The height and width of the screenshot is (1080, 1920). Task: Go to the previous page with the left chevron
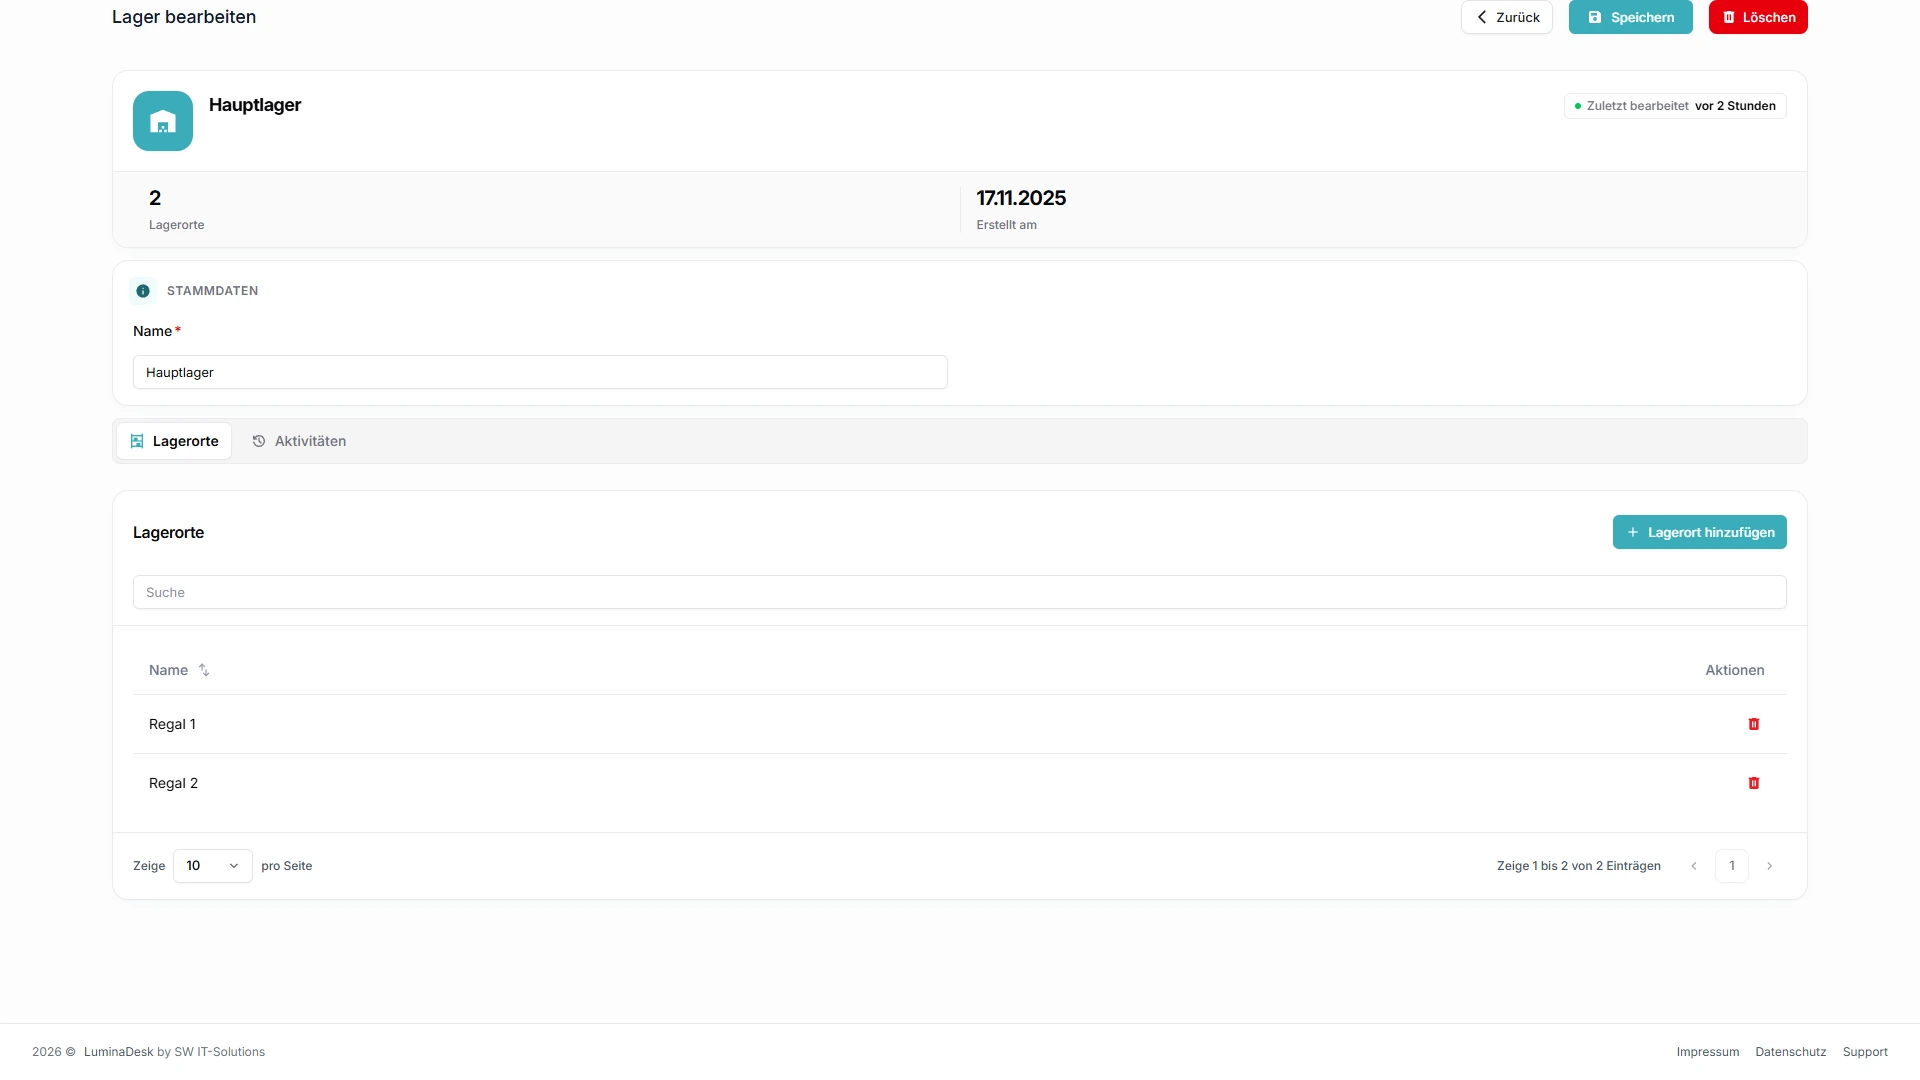(1694, 866)
